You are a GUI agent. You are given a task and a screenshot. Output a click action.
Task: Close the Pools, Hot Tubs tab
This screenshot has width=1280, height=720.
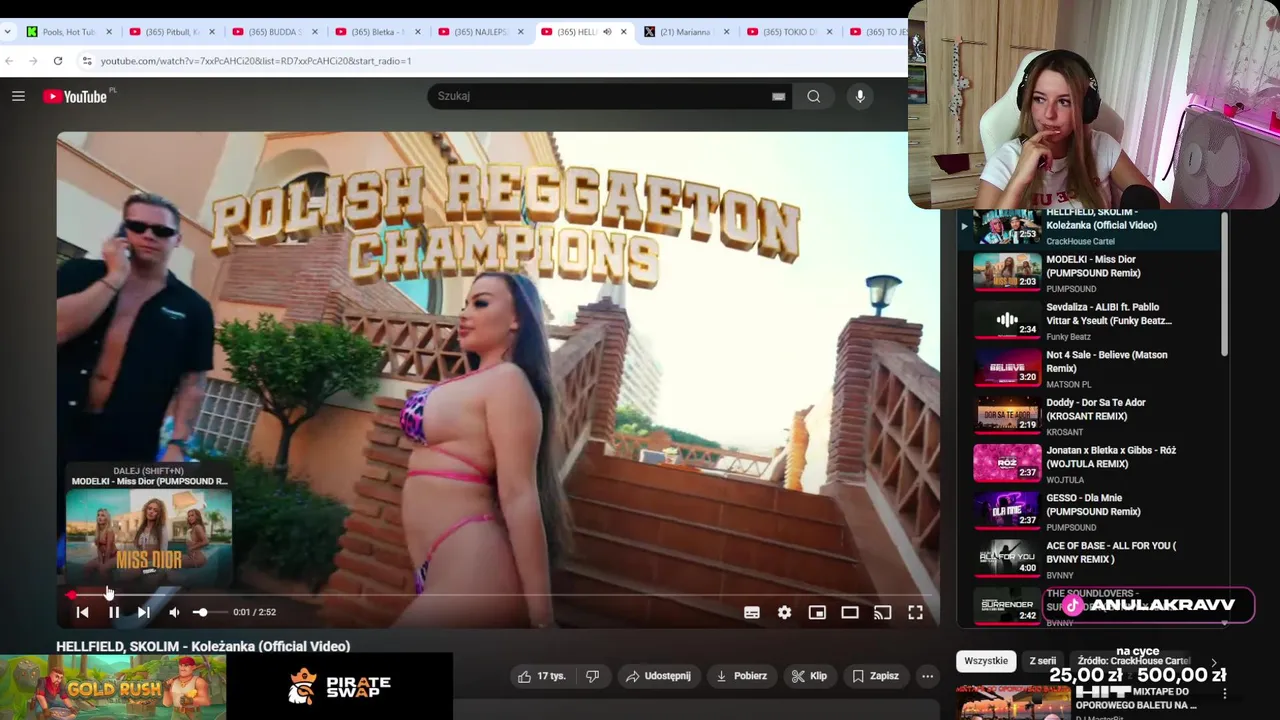tap(109, 32)
